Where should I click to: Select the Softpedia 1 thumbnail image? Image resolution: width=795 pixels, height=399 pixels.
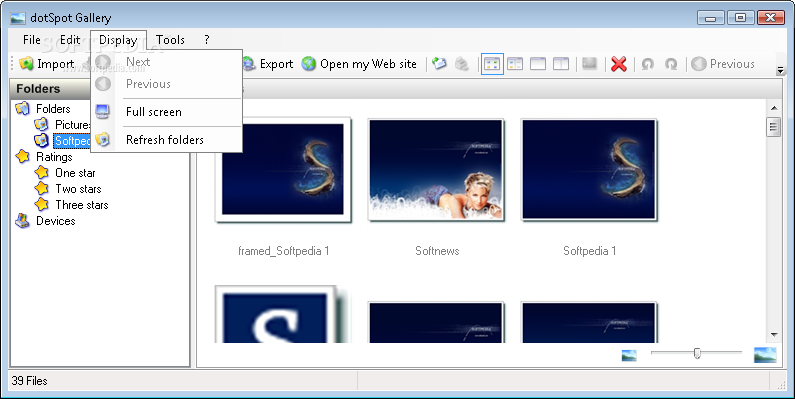pyautogui.click(x=589, y=170)
